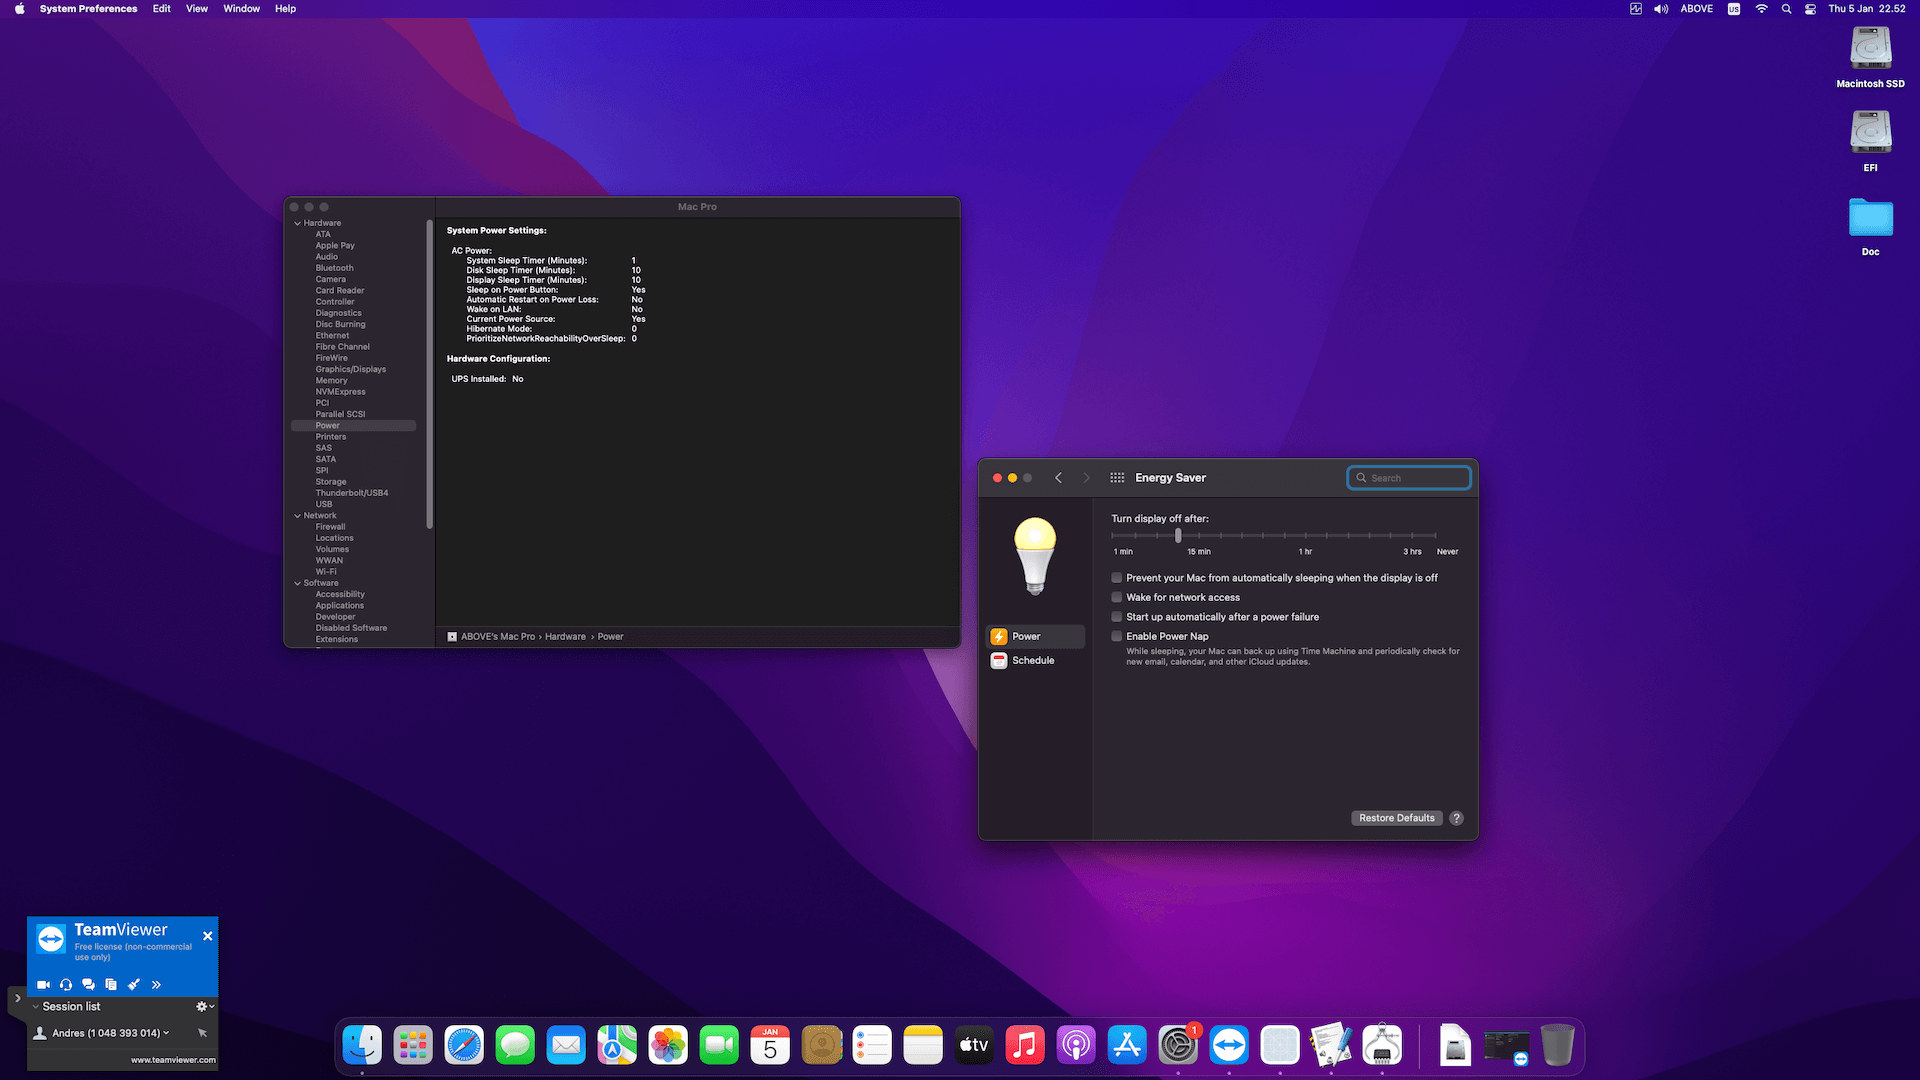Image resolution: width=1920 pixels, height=1080 pixels.
Task: Collapse the TeamViewer Session list
Action: (x=36, y=1007)
